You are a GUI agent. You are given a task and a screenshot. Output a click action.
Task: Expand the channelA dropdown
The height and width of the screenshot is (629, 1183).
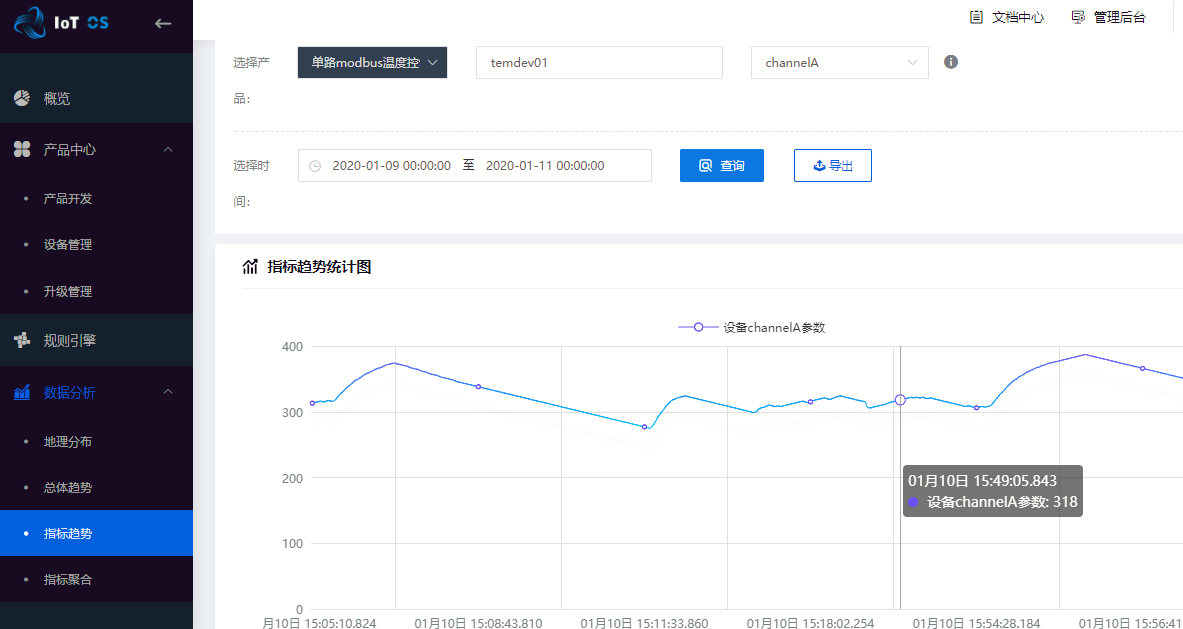(839, 62)
